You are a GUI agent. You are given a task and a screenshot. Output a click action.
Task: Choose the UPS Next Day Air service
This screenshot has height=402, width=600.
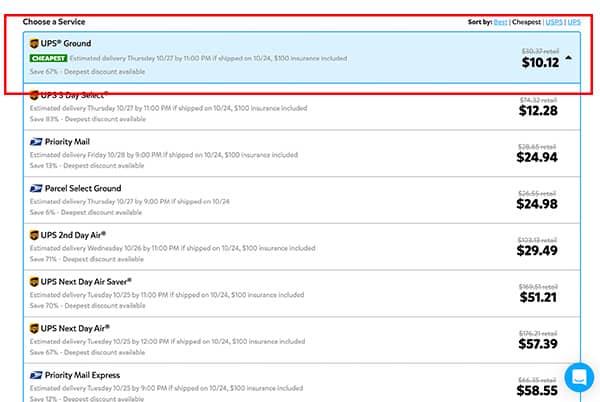pos(302,340)
